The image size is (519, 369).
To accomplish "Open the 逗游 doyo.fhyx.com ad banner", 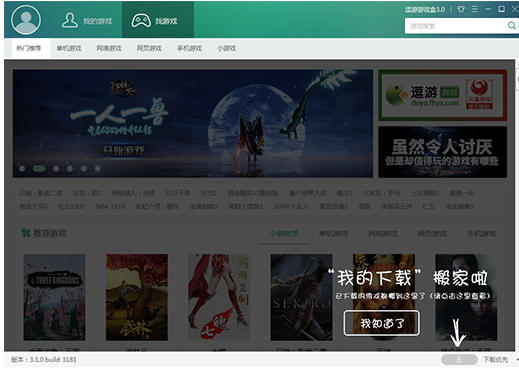I will [443, 95].
